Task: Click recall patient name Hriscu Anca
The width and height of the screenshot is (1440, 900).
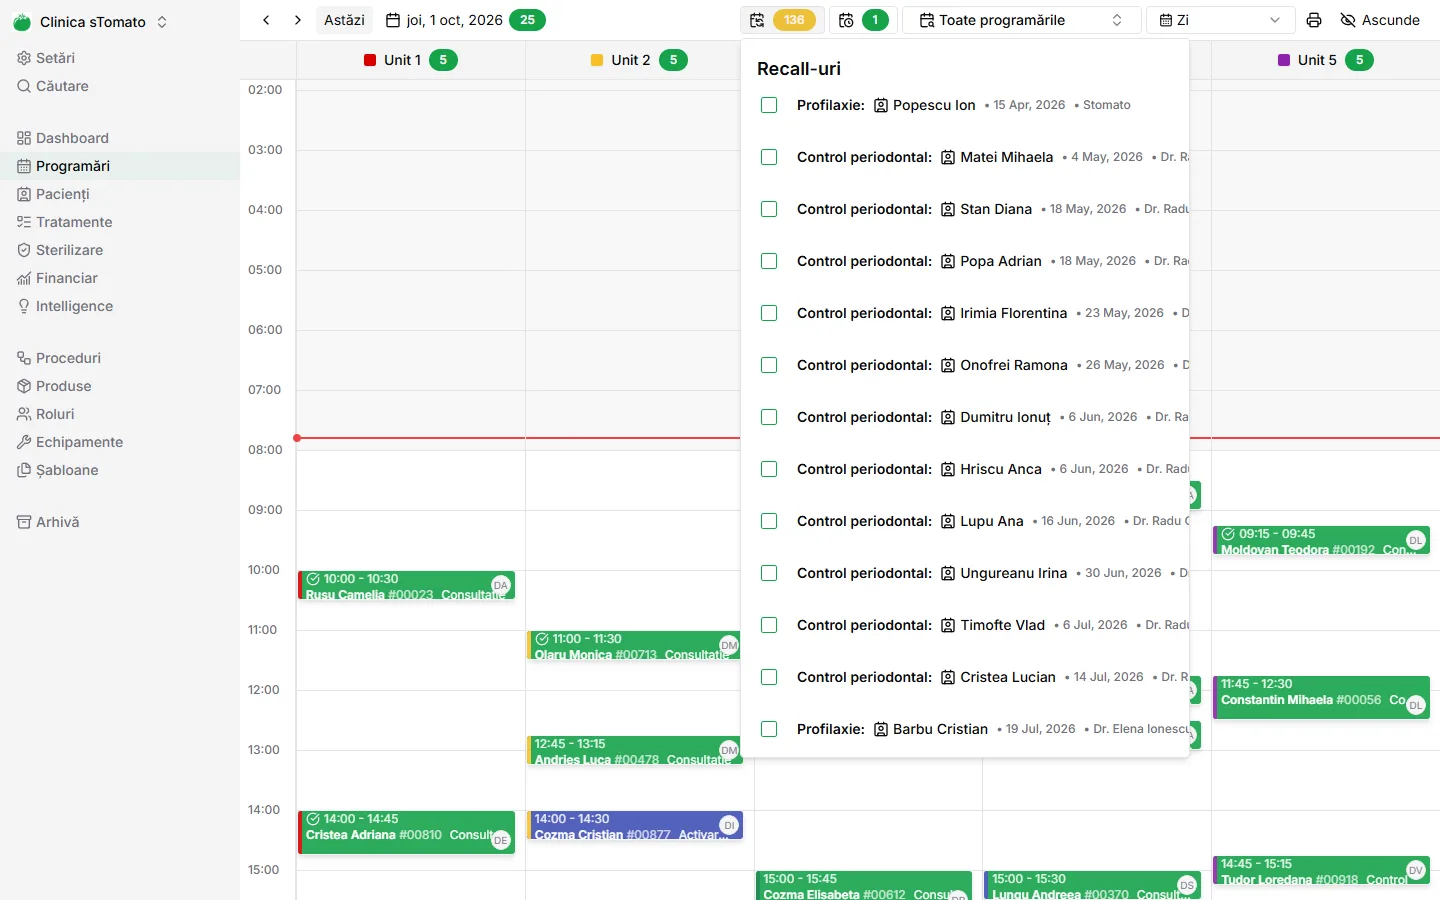Action: [x=1001, y=469]
